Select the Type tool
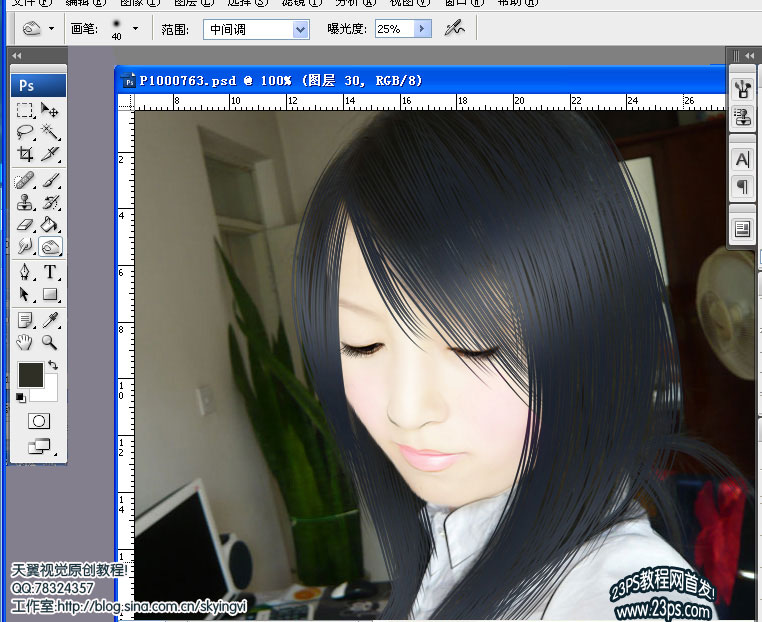Image resolution: width=762 pixels, height=622 pixels. 50,272
